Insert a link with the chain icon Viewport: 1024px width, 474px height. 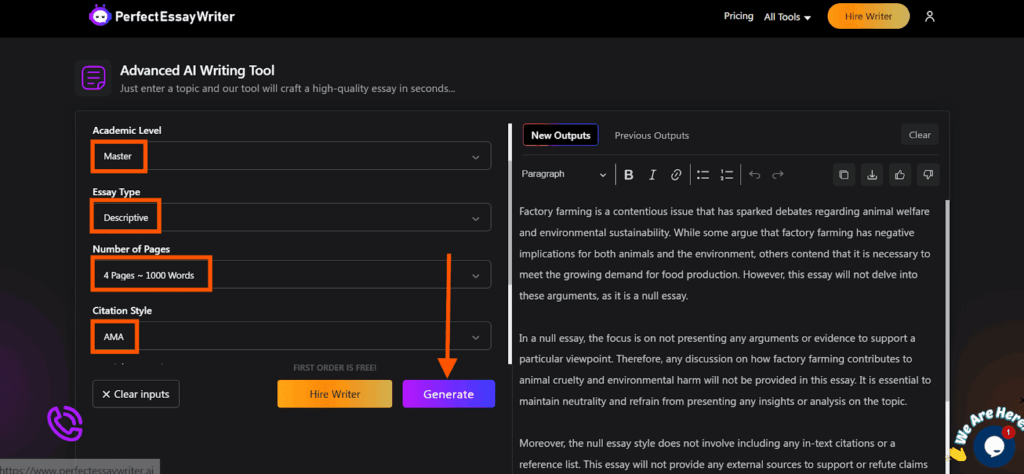coord(676,174)
